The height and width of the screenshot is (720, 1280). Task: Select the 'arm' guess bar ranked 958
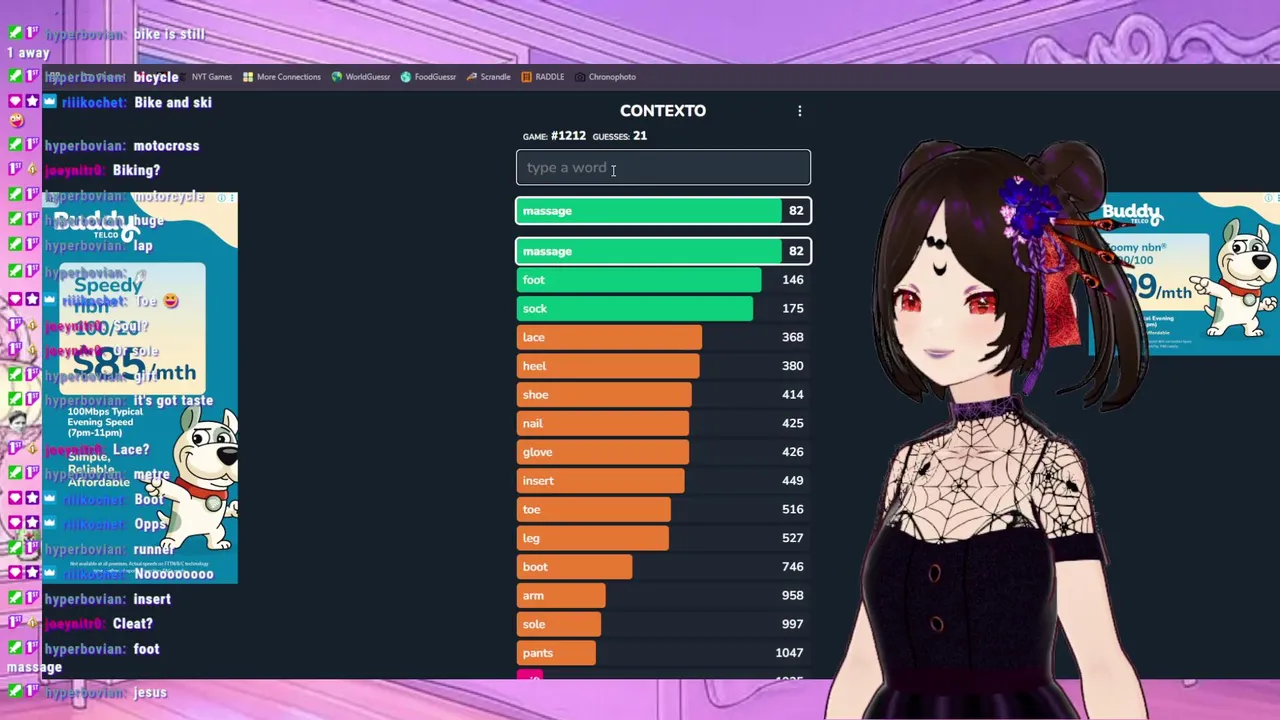pos(663,595)
